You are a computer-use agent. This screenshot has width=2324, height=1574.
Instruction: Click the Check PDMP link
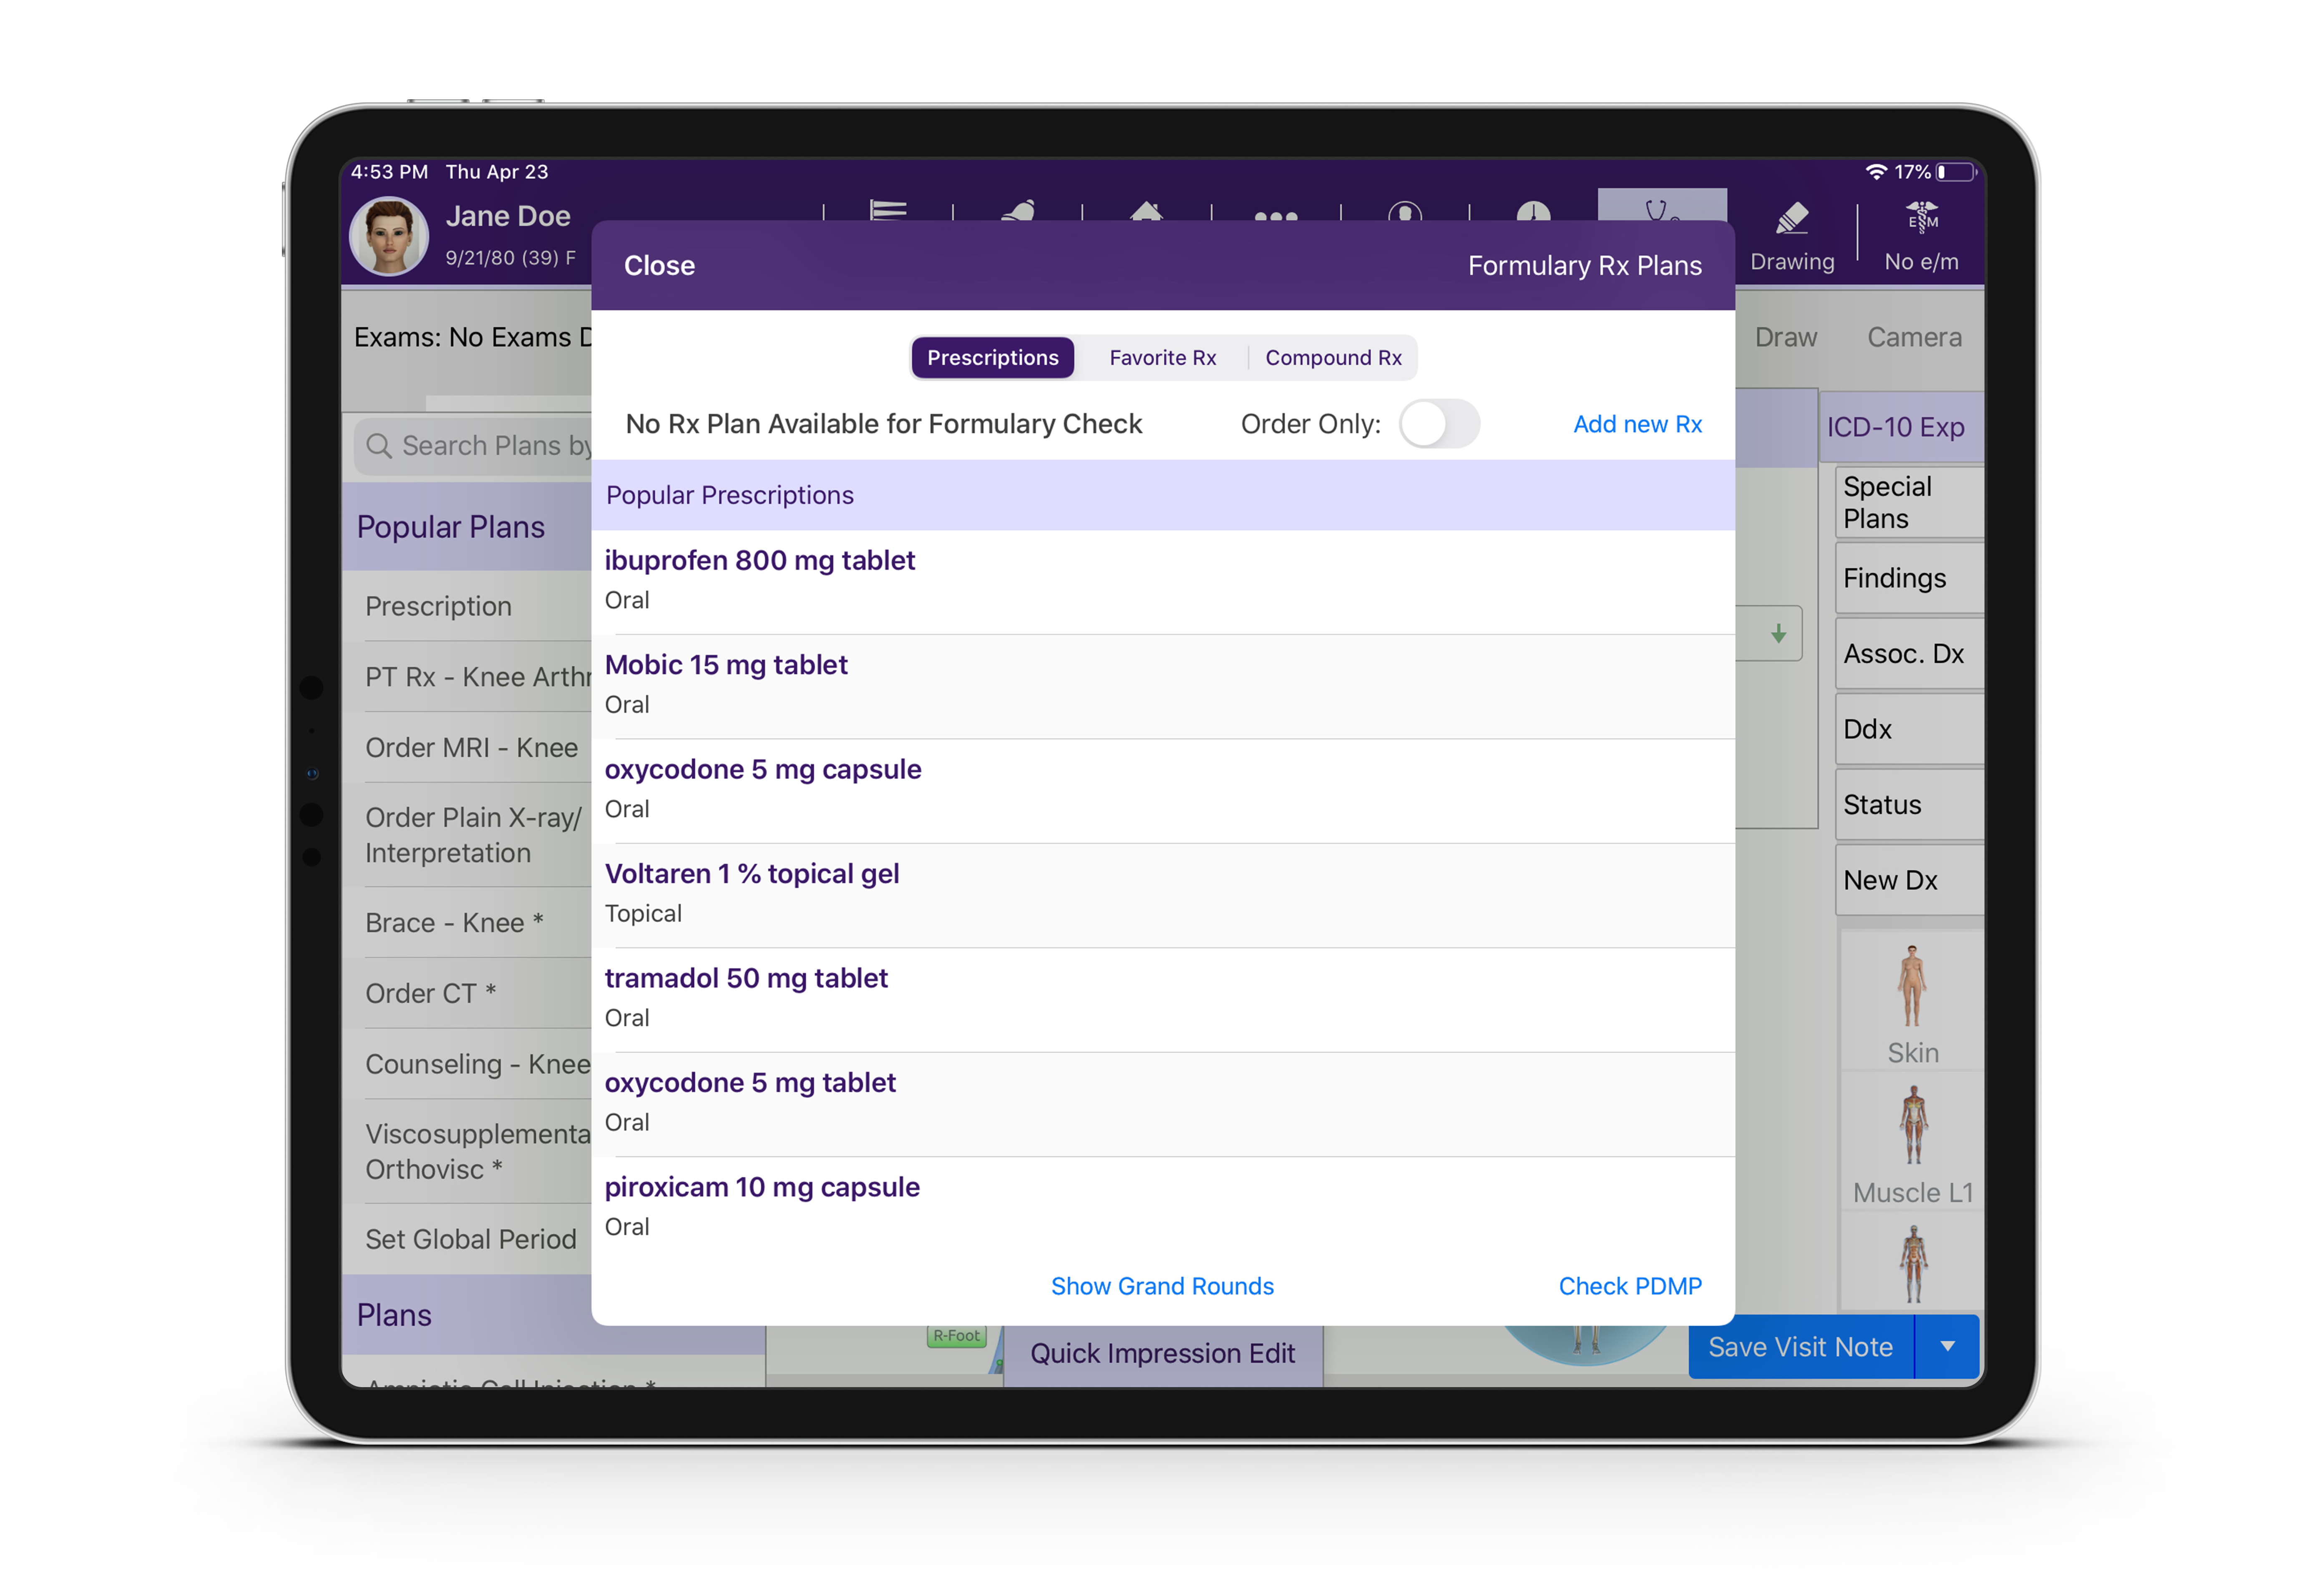click(x=1630, y=1286)
